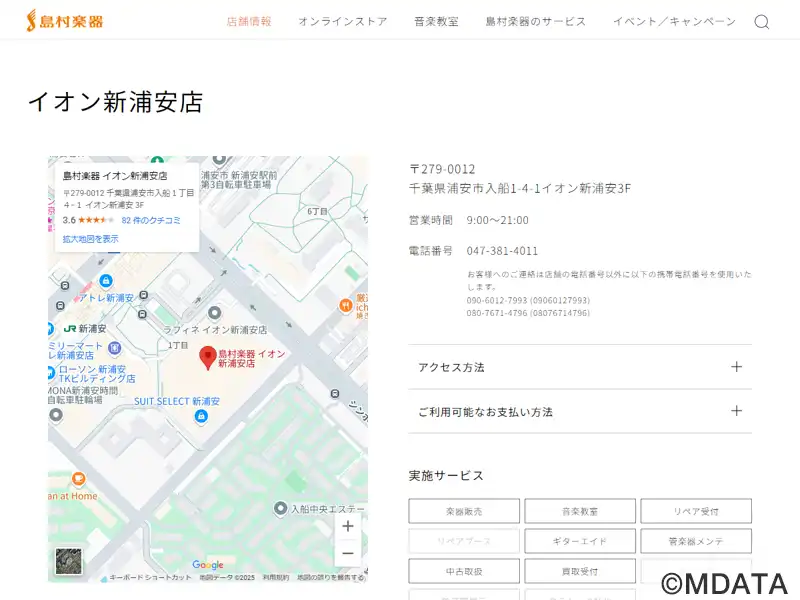This screenshot has height=600, width=800.
Task: Open the search magnifier icon
Action: pyautogui.click(x=762, y=22)
